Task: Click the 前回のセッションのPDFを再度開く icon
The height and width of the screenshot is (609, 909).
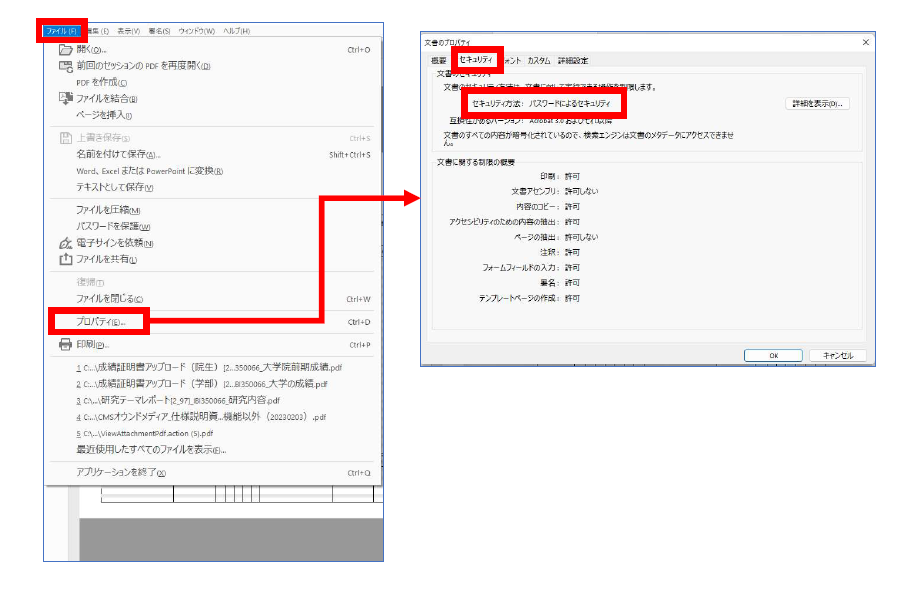Action: click(x=65, y=66)
